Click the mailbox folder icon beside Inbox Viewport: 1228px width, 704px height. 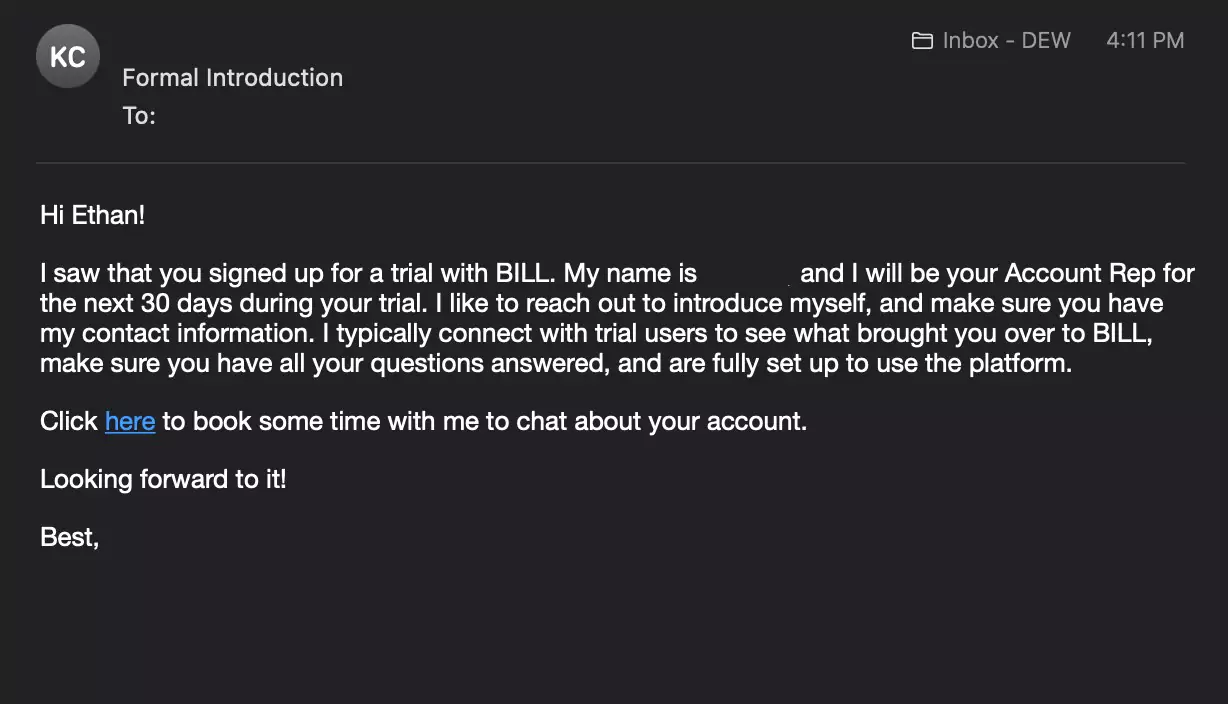(922, 41)
